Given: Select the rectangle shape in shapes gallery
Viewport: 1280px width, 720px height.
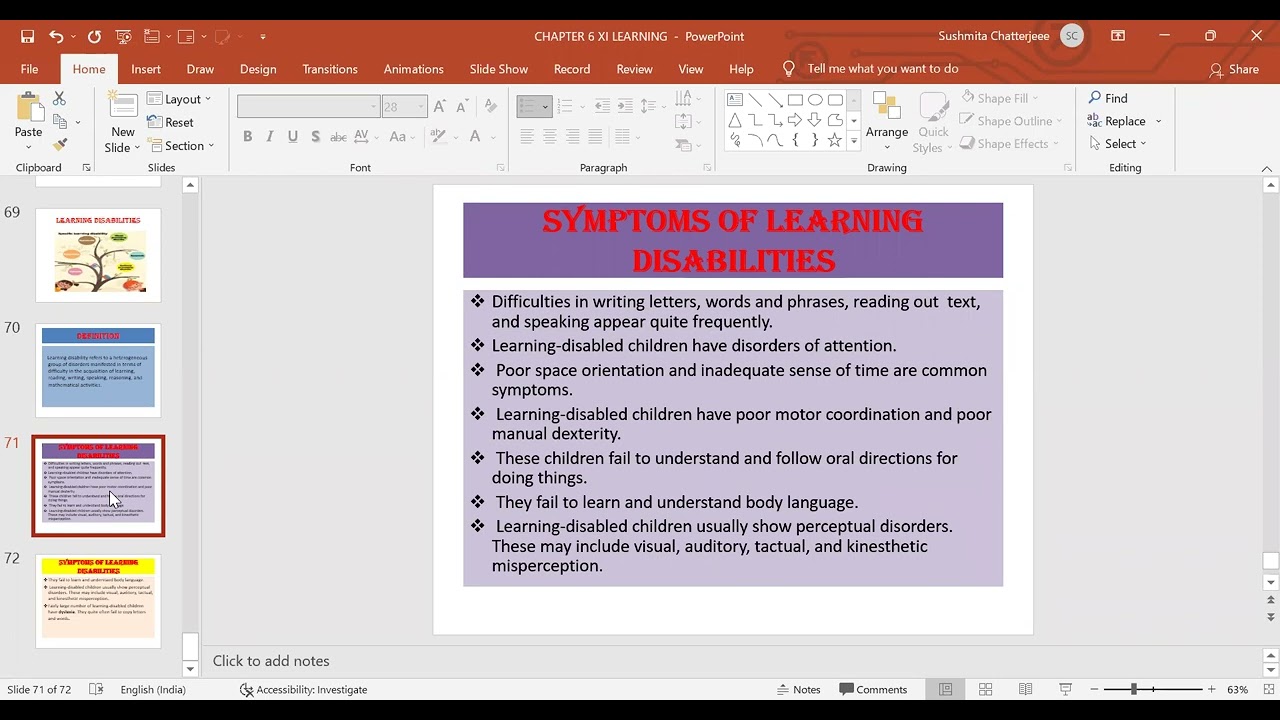Looking at the screenshot, I should tap(795, 100).
